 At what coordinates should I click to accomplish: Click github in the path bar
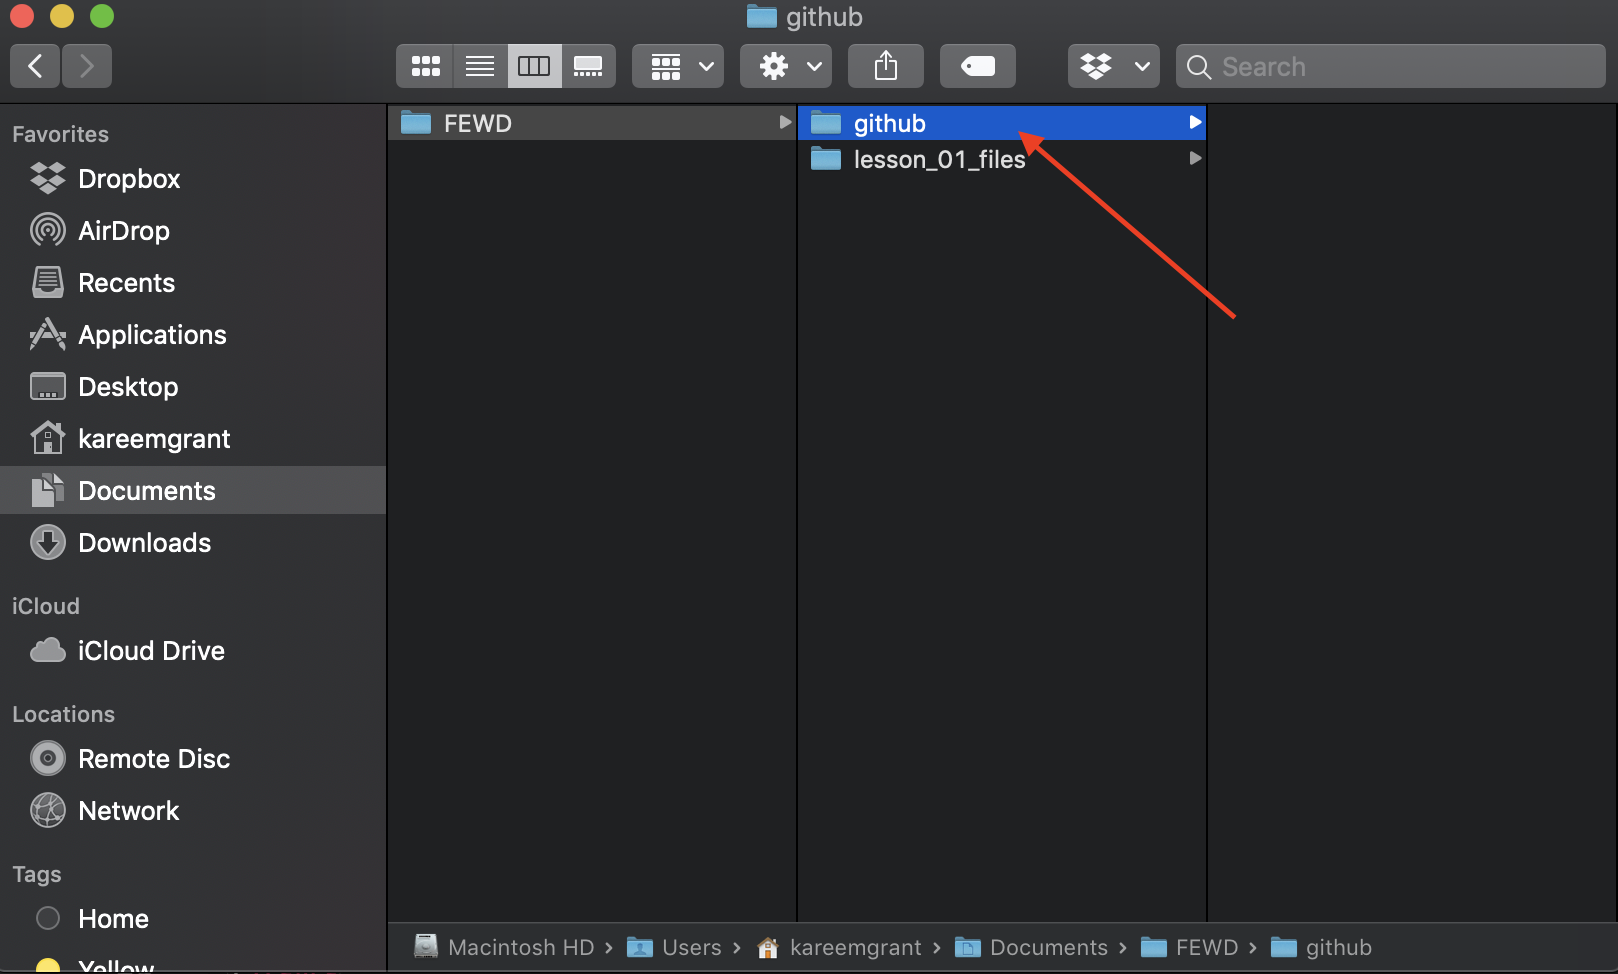click(x=1321, y=947)
